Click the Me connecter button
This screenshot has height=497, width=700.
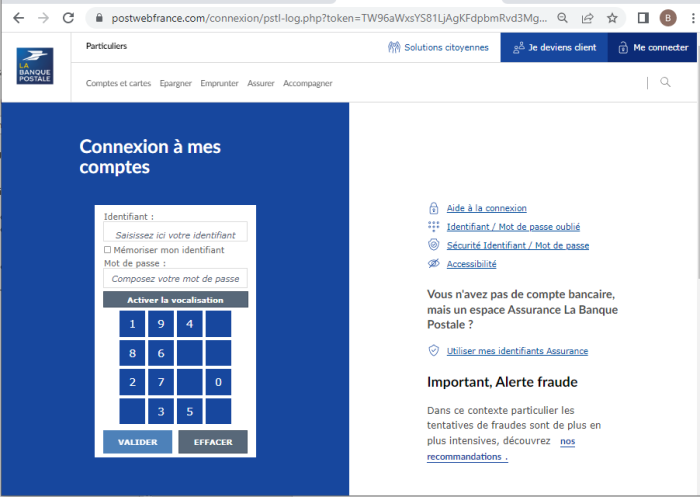point(652,47)
